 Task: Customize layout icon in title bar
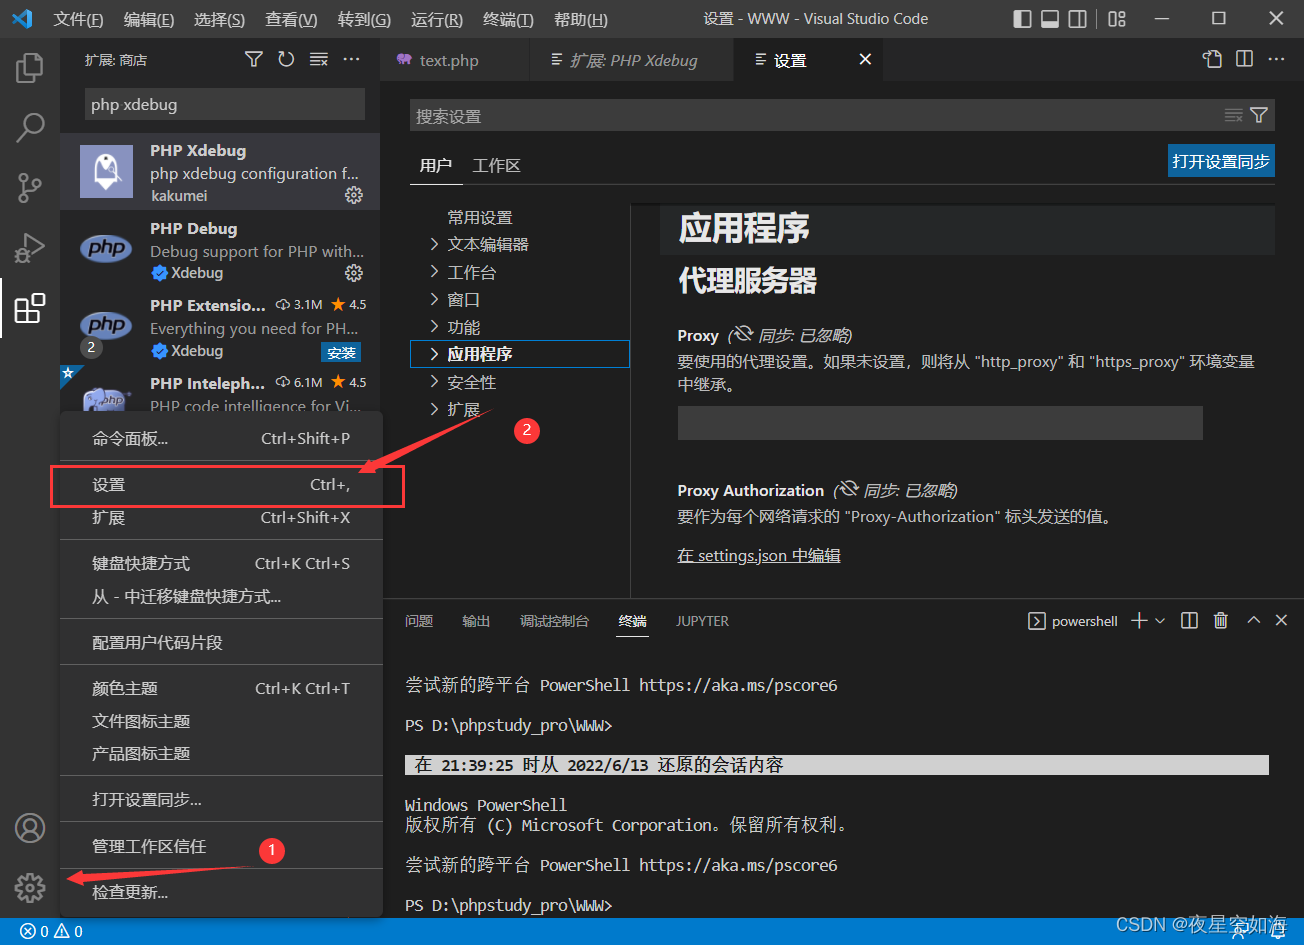(x=1117, y=19)
